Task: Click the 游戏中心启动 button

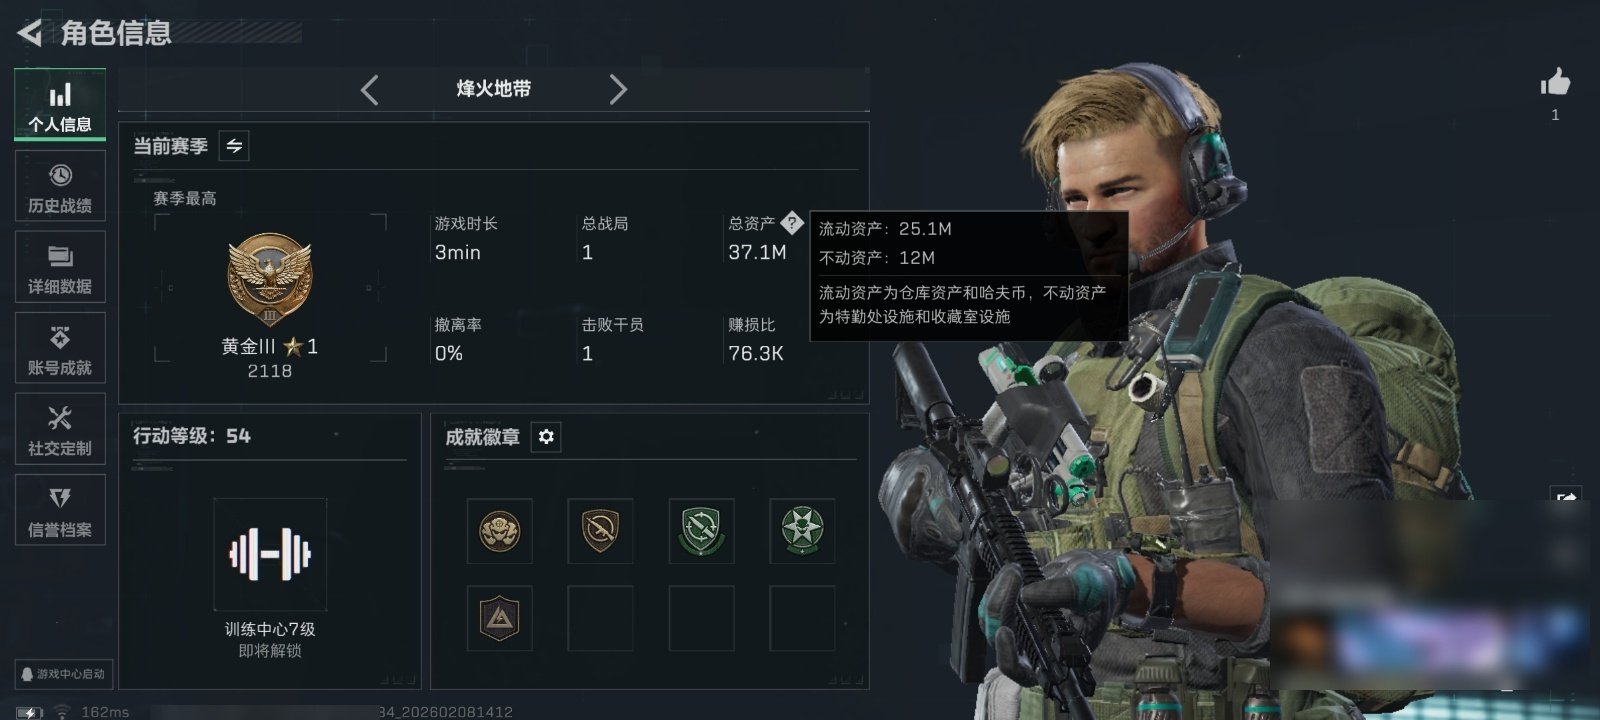Action: (x=61, y=674)
